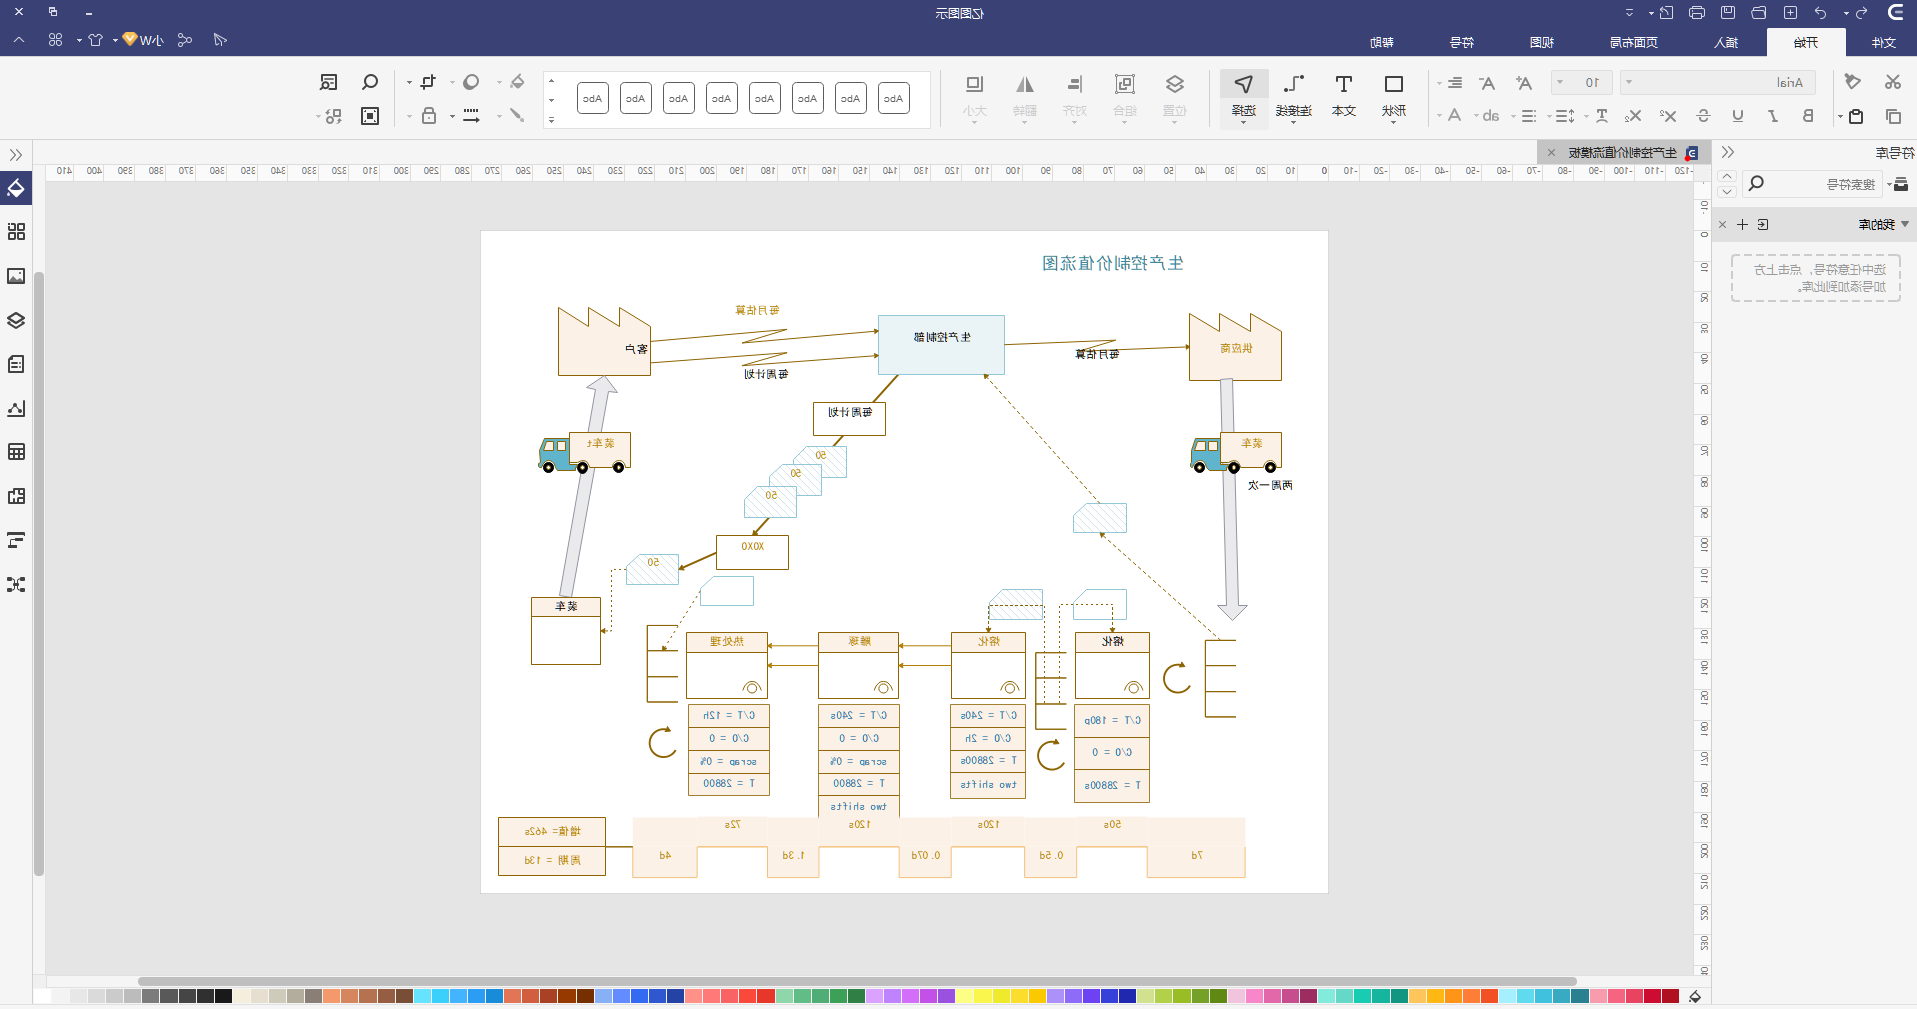
Task: Click the shirt theme icon in the title bar
Action: [x=95, y=40]
